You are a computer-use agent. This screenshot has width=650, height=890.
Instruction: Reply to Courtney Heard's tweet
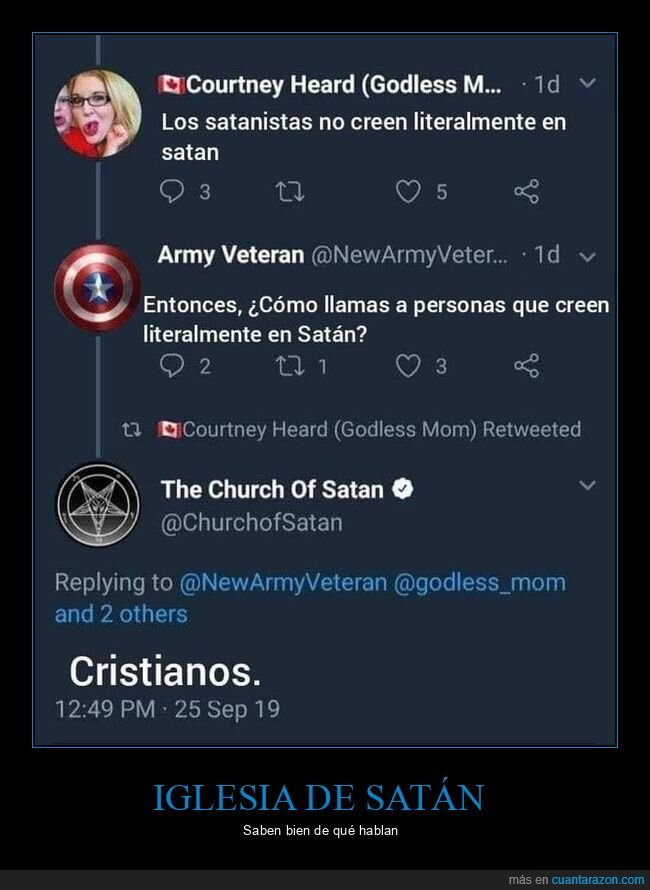pos(172,191)
